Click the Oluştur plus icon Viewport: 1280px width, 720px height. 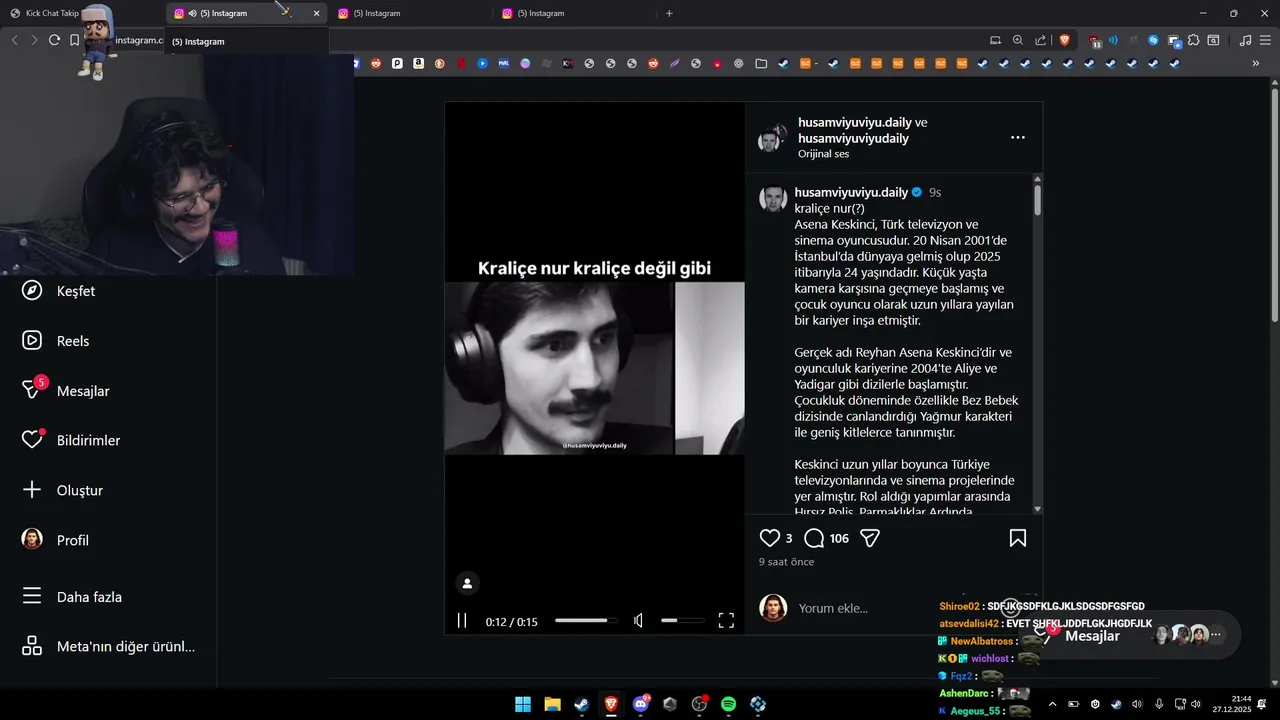pyautogui.click(x=32, y=490)
